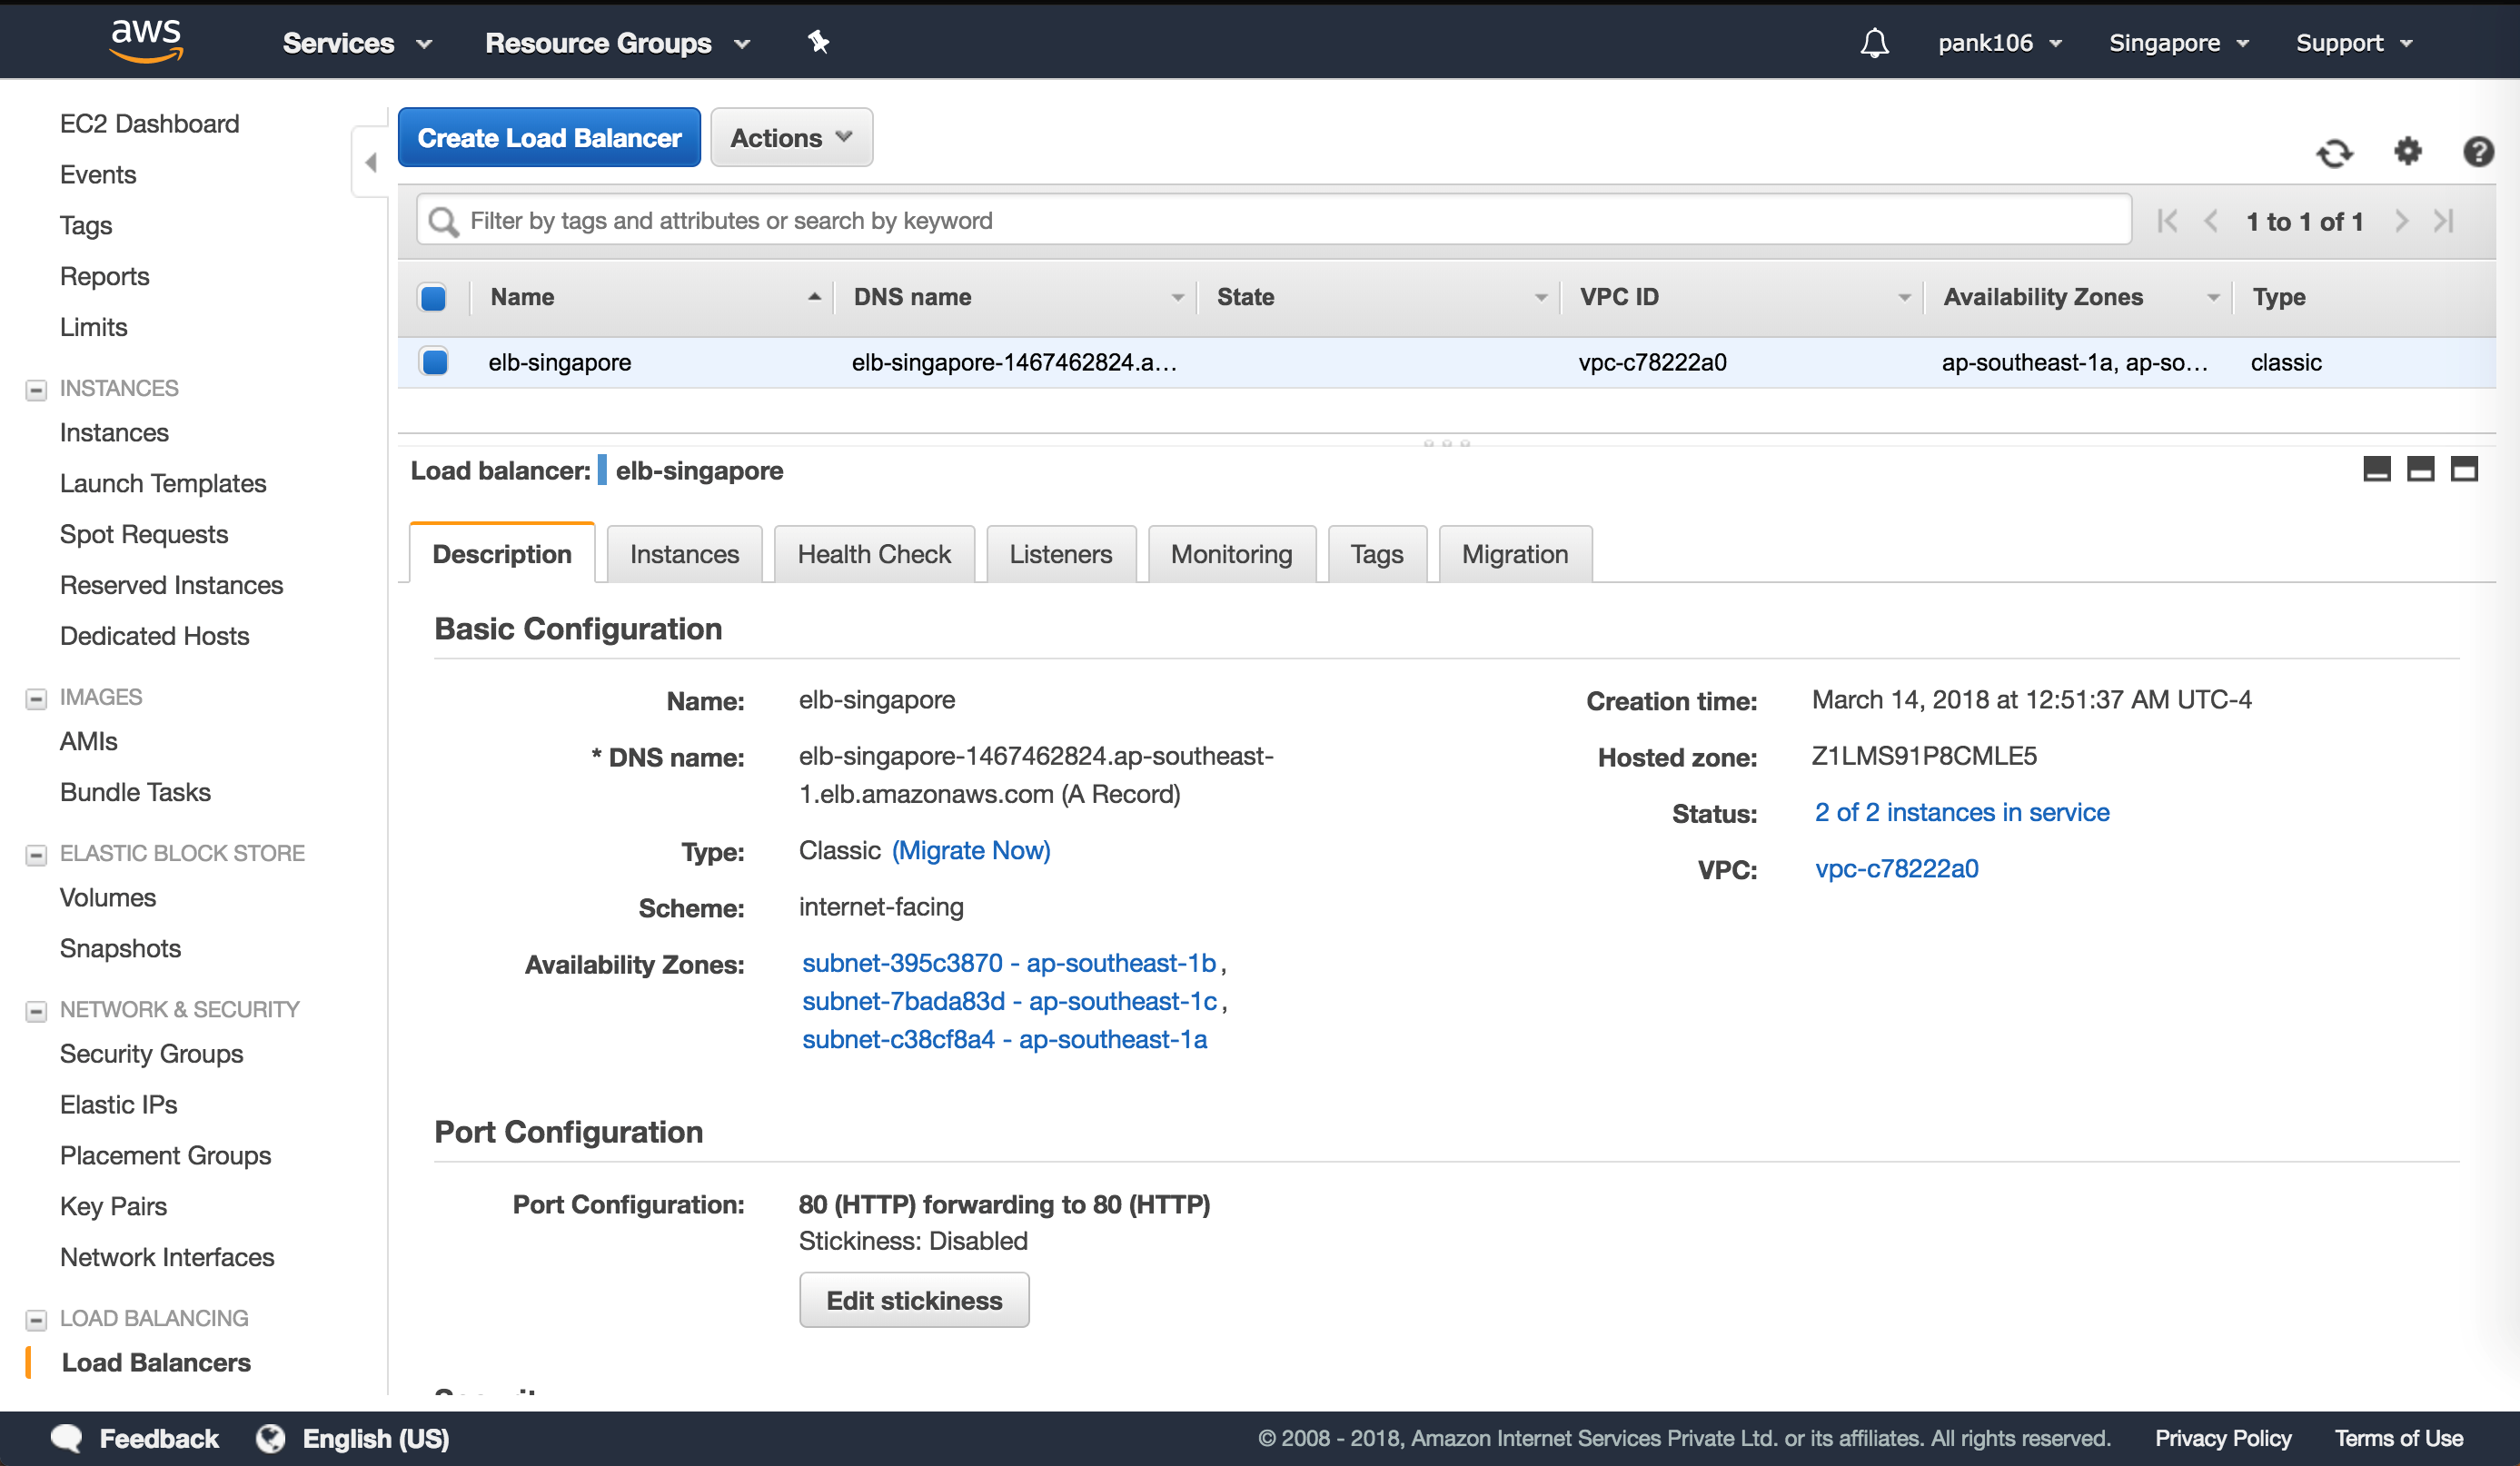Click the pin shortcut icon in header

pyautogui.click(x=818, y=42)
